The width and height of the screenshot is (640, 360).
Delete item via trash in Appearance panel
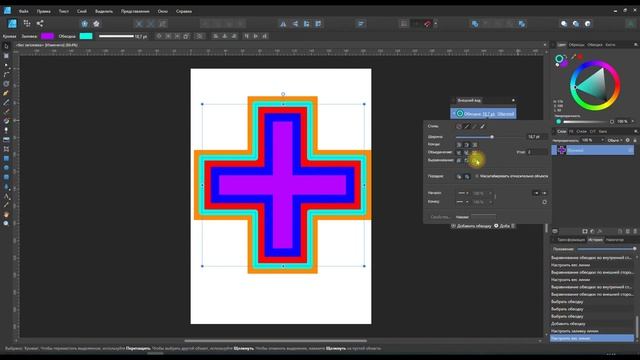tap(513, 226)
